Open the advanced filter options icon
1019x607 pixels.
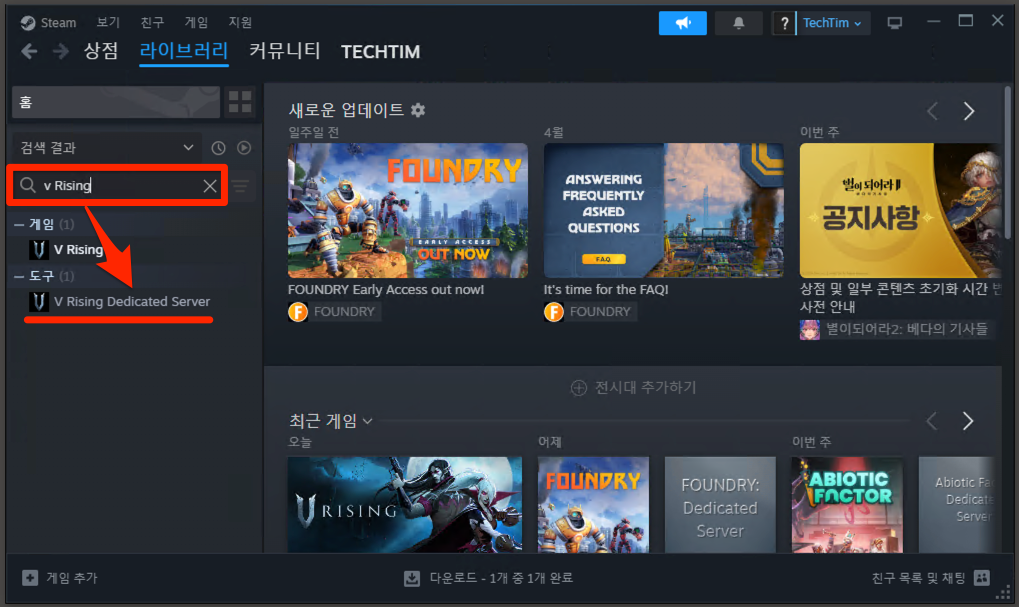click(241, 187)
